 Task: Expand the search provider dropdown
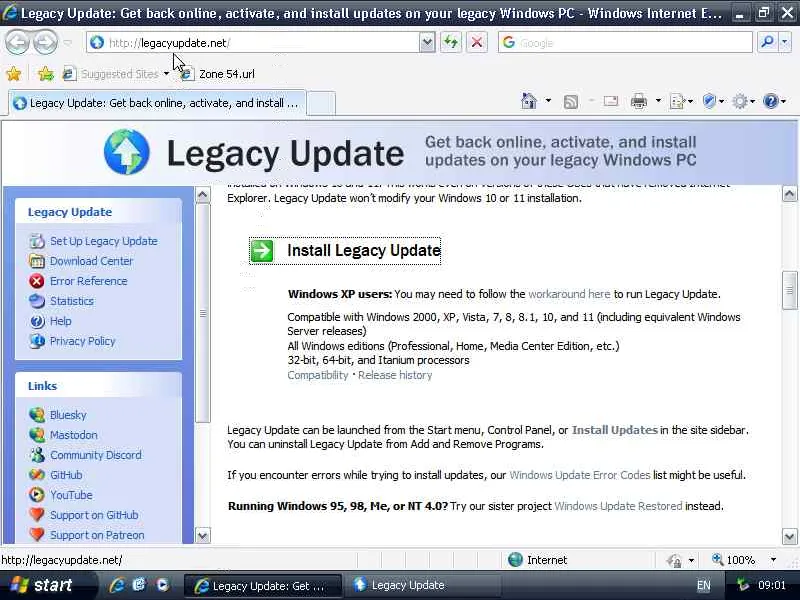tap(785, 42)
